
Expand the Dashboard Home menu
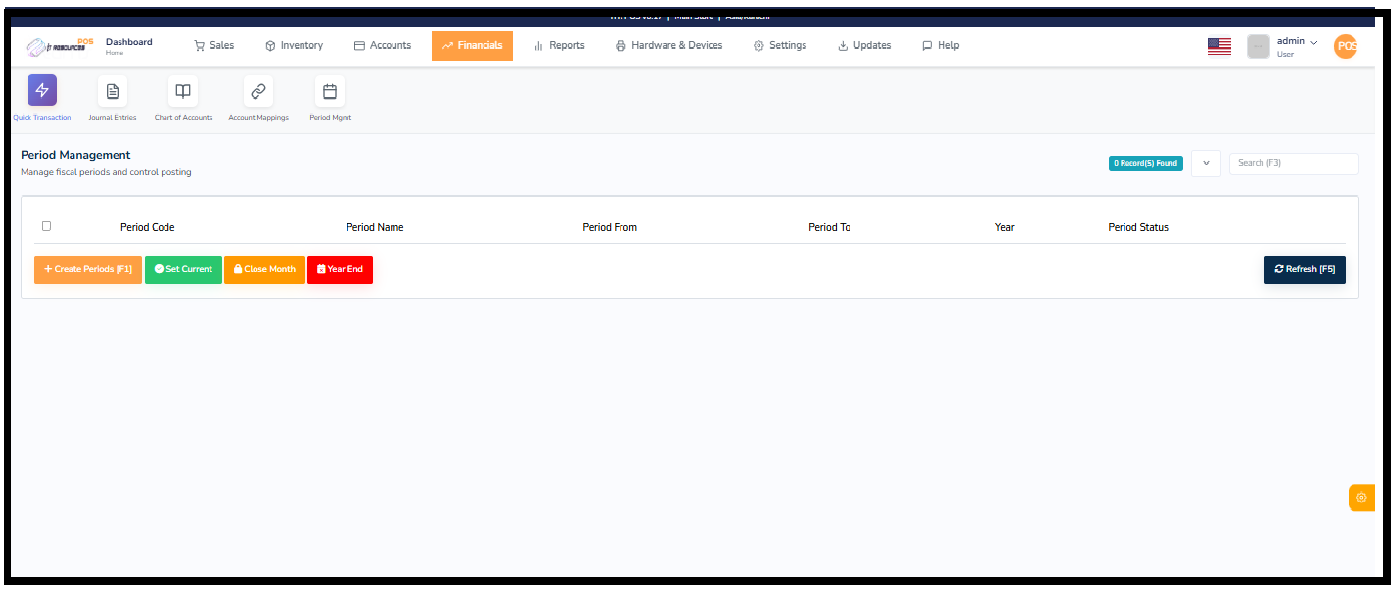point(129,45)
